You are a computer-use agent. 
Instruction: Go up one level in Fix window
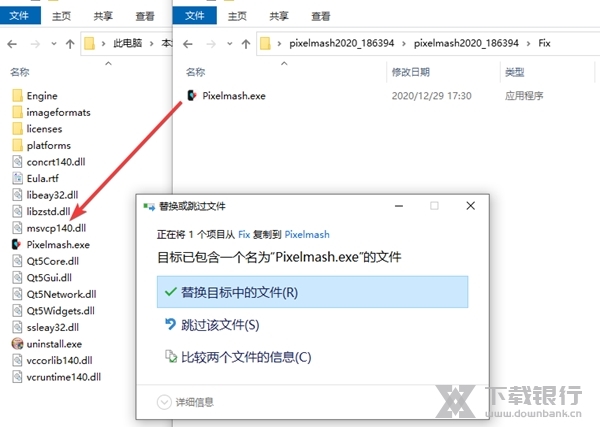246,44
